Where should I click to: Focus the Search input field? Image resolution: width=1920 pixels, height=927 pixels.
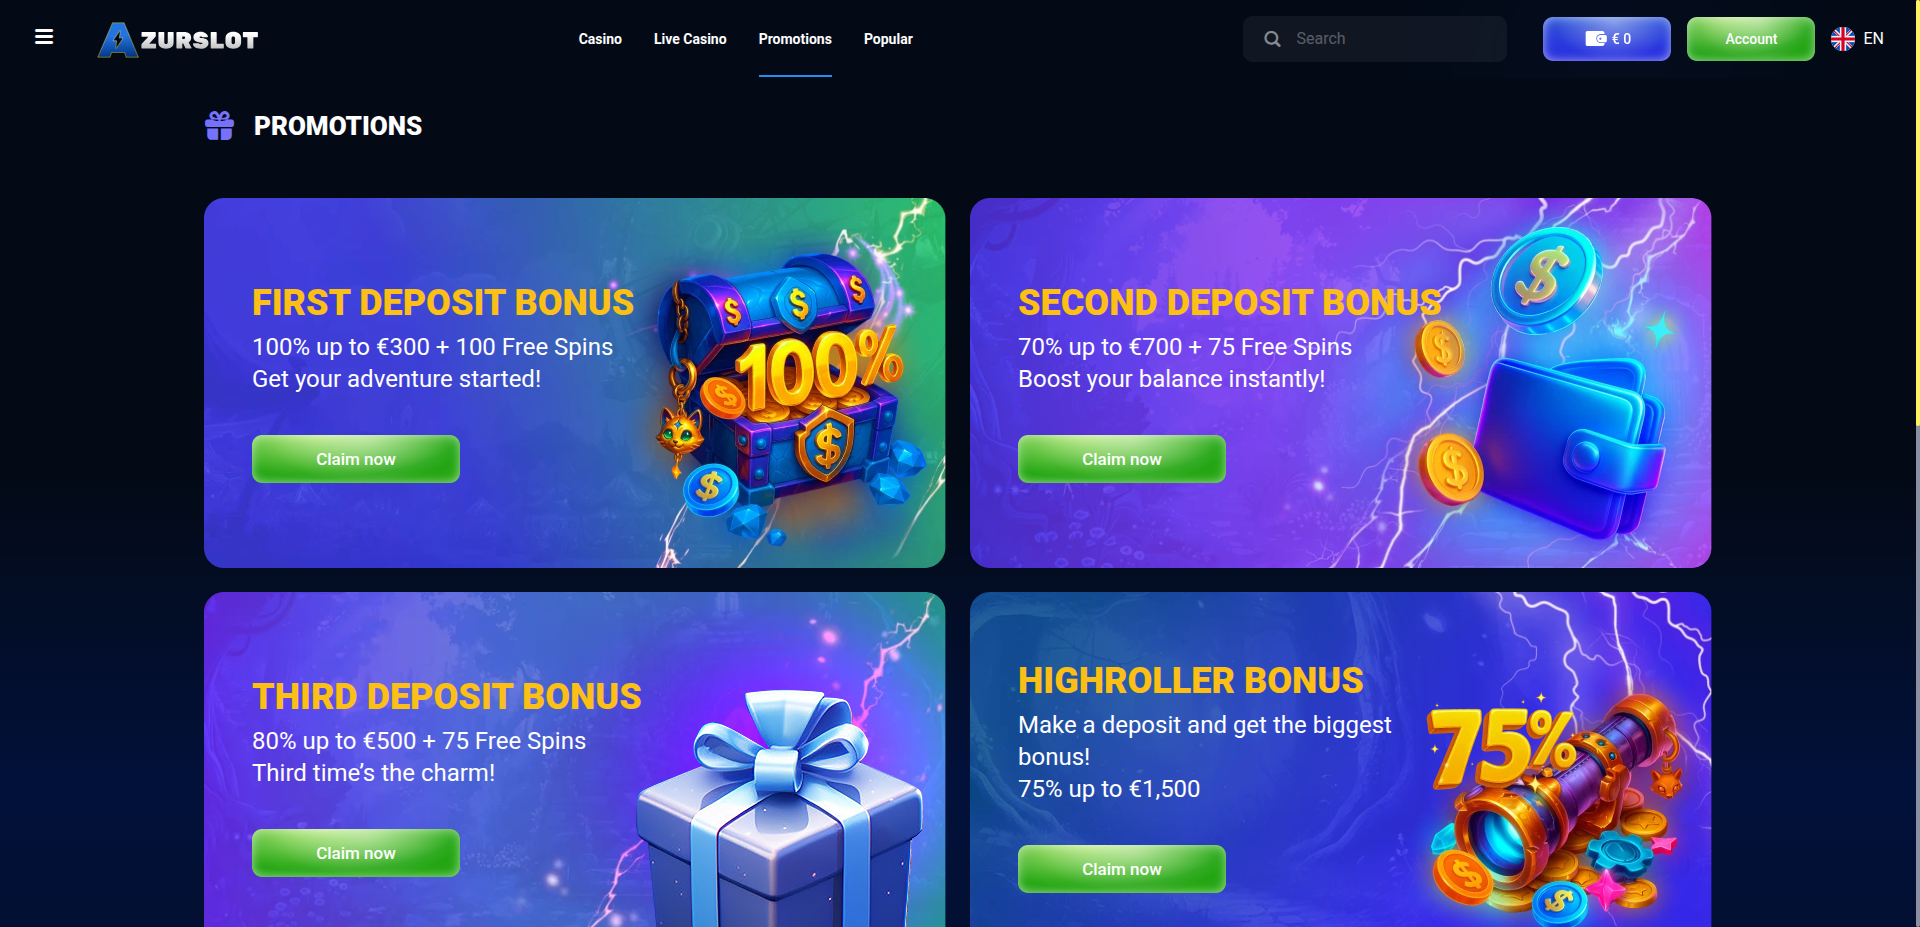(x=1375, y=39)
